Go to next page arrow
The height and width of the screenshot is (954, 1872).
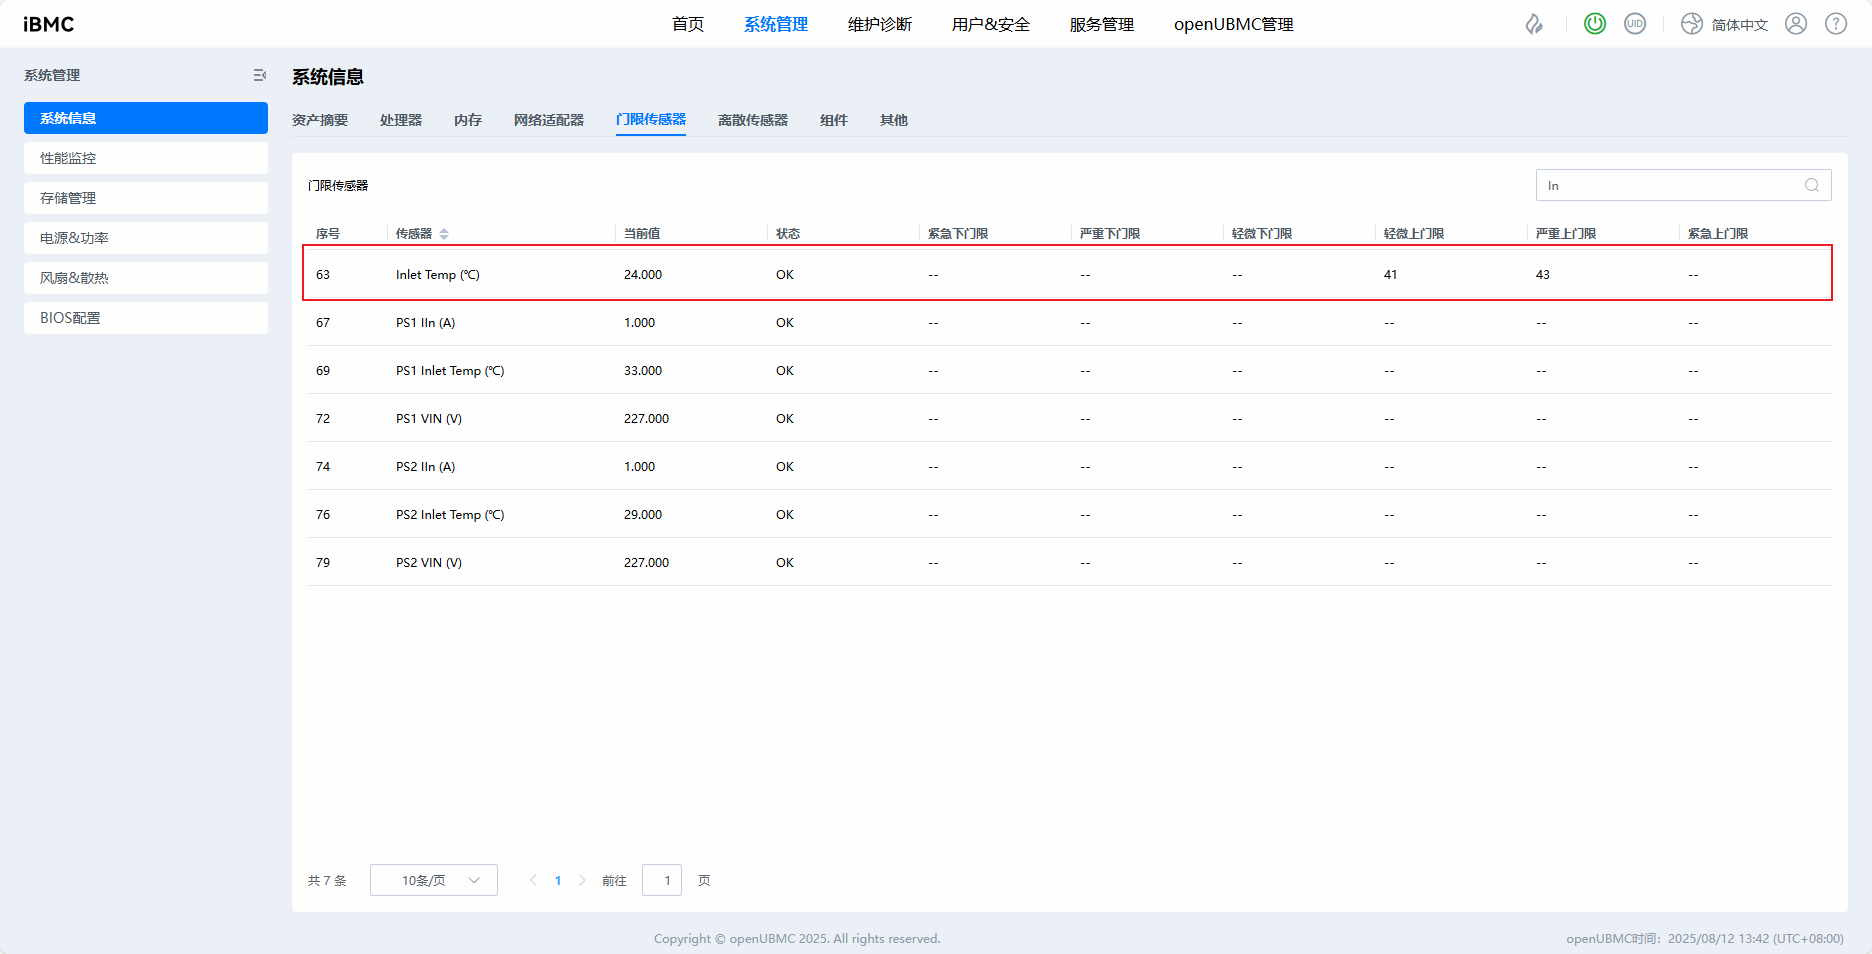pyautogui.click(x=582, y=880)
